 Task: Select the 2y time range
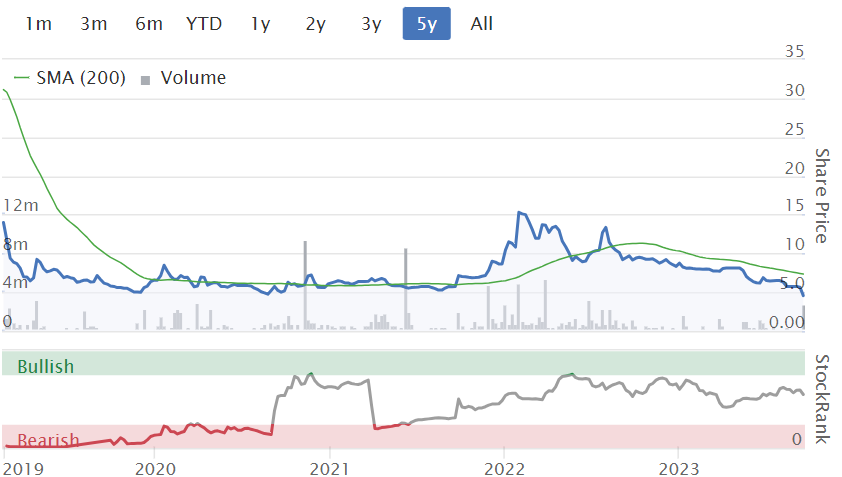click(316, 23)
